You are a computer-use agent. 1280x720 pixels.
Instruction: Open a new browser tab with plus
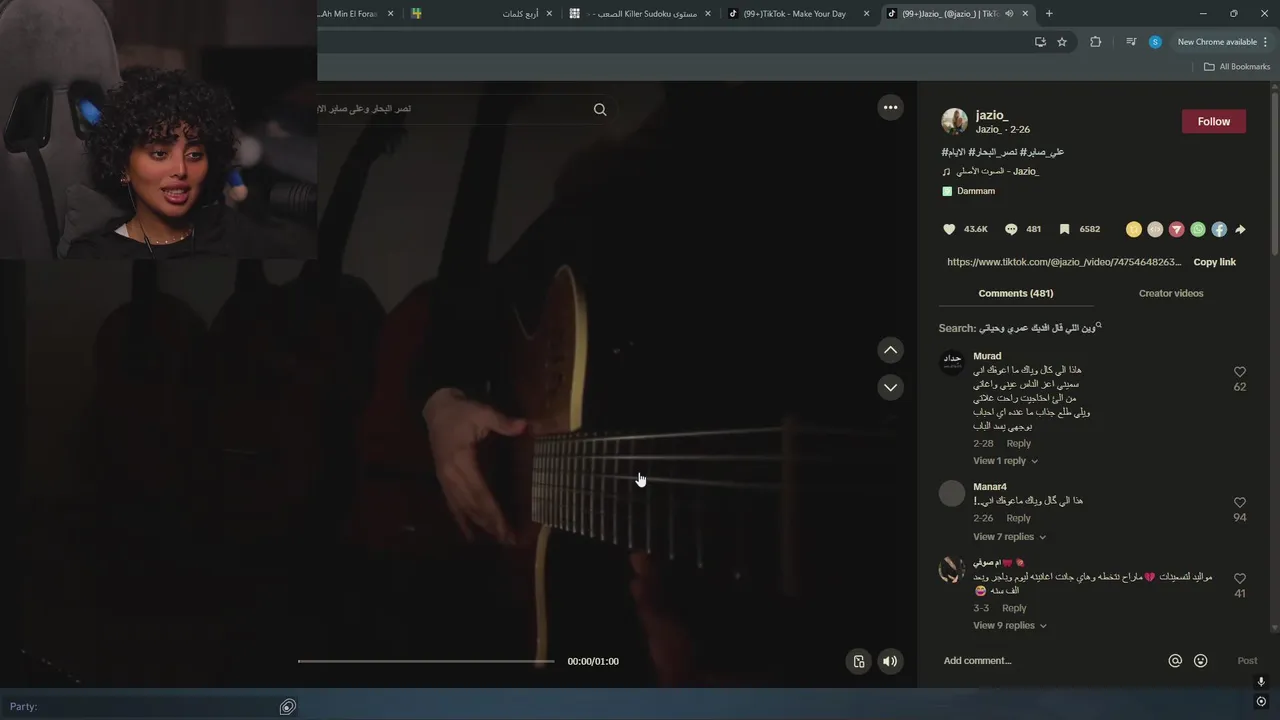tap(1049, 14)
